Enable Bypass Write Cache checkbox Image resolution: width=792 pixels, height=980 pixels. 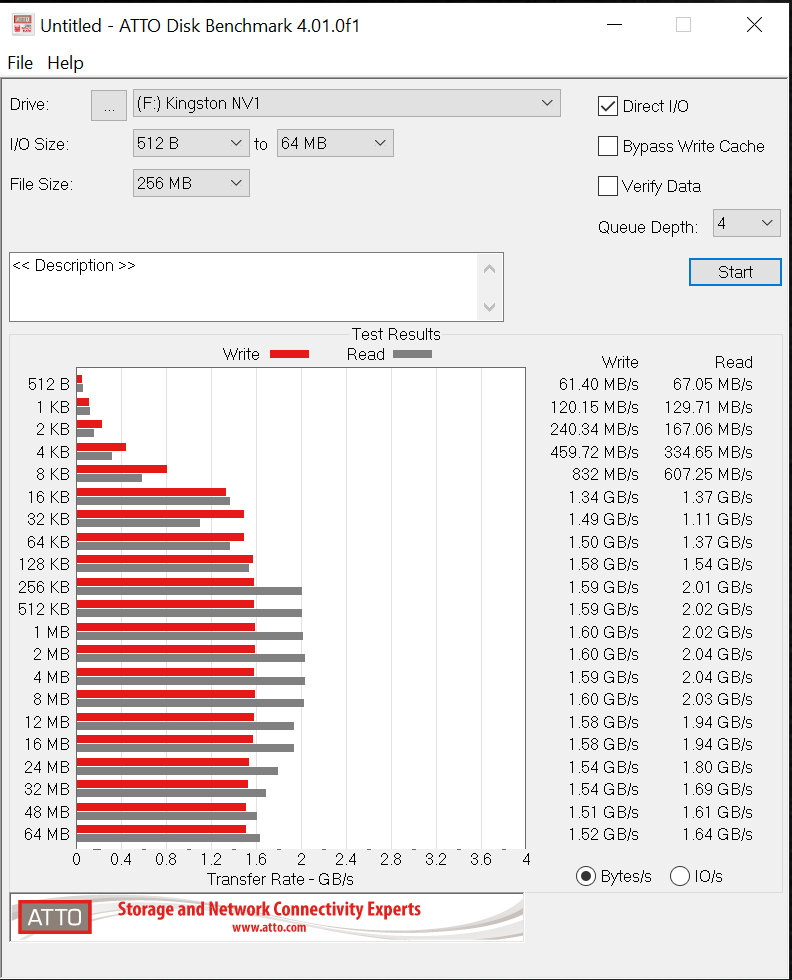coord(608,146)
